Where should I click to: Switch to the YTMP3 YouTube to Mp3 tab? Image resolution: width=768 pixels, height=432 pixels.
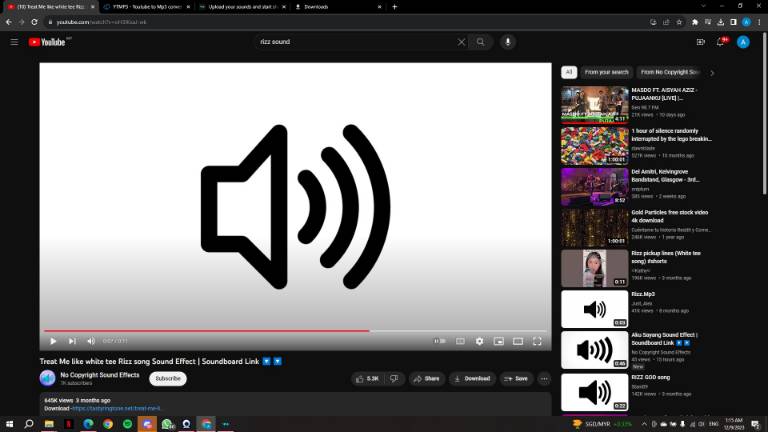coord(146,7)
